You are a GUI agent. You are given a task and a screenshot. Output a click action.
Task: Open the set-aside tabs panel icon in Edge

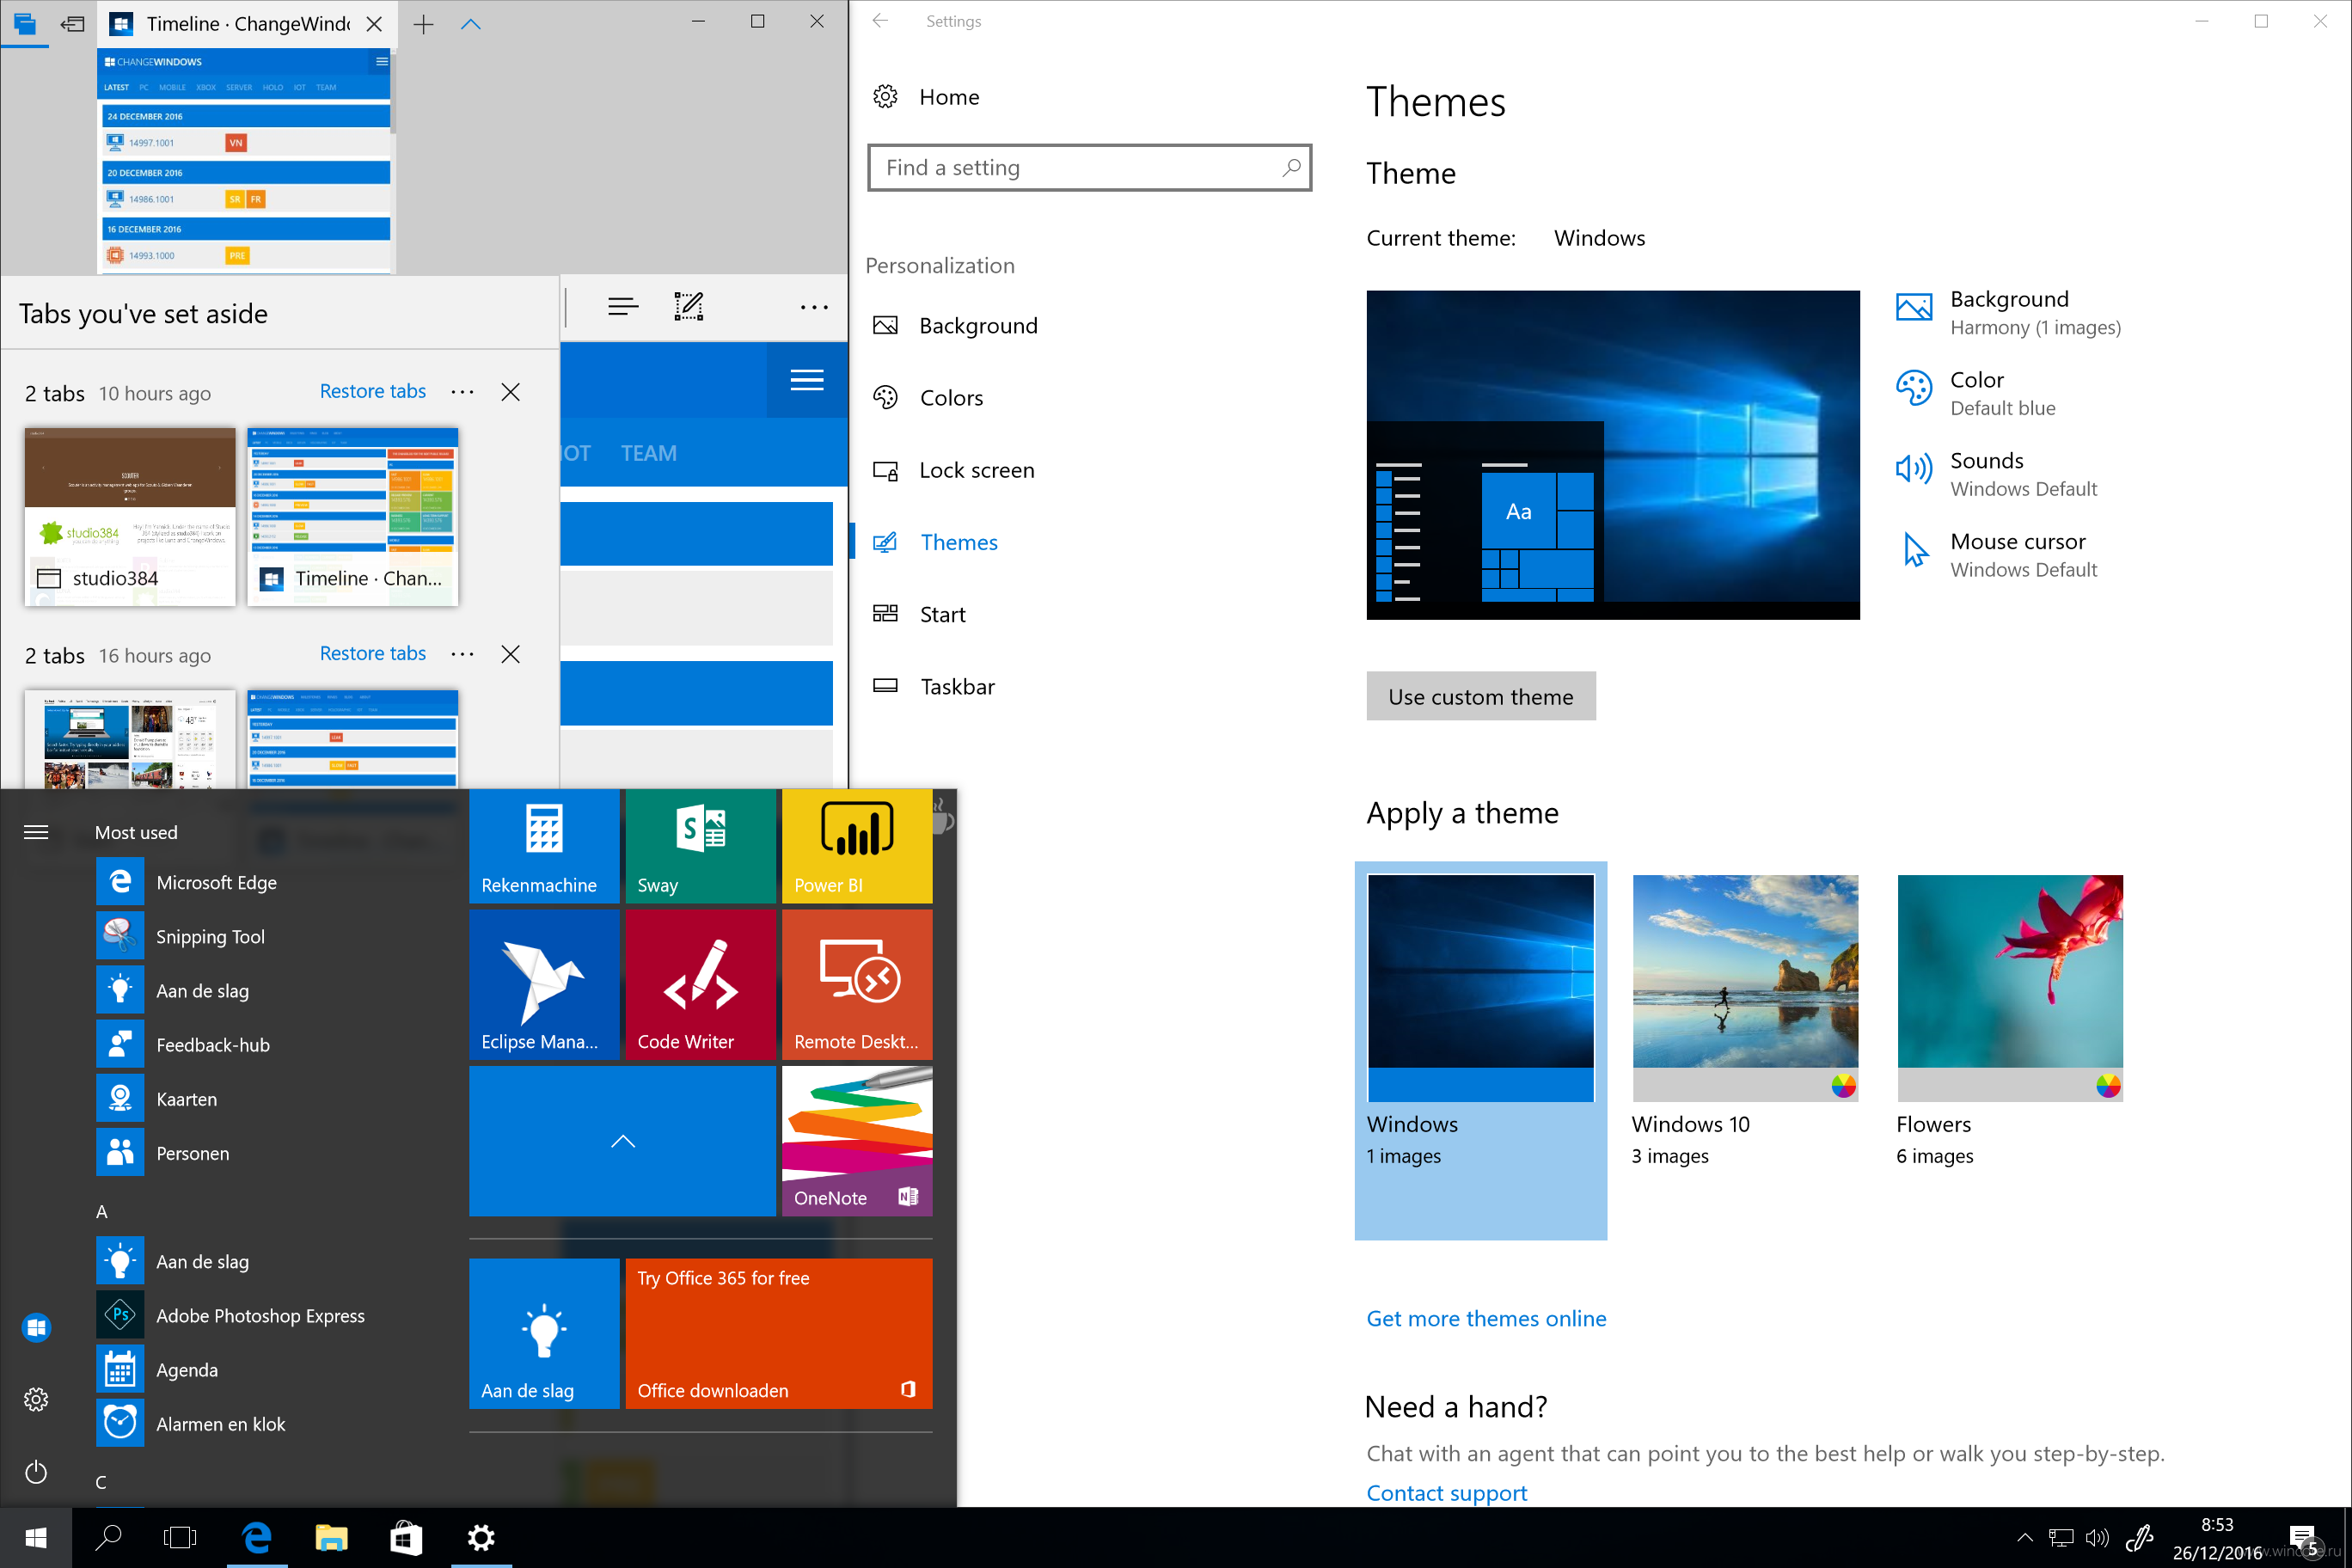pos(25,23)
